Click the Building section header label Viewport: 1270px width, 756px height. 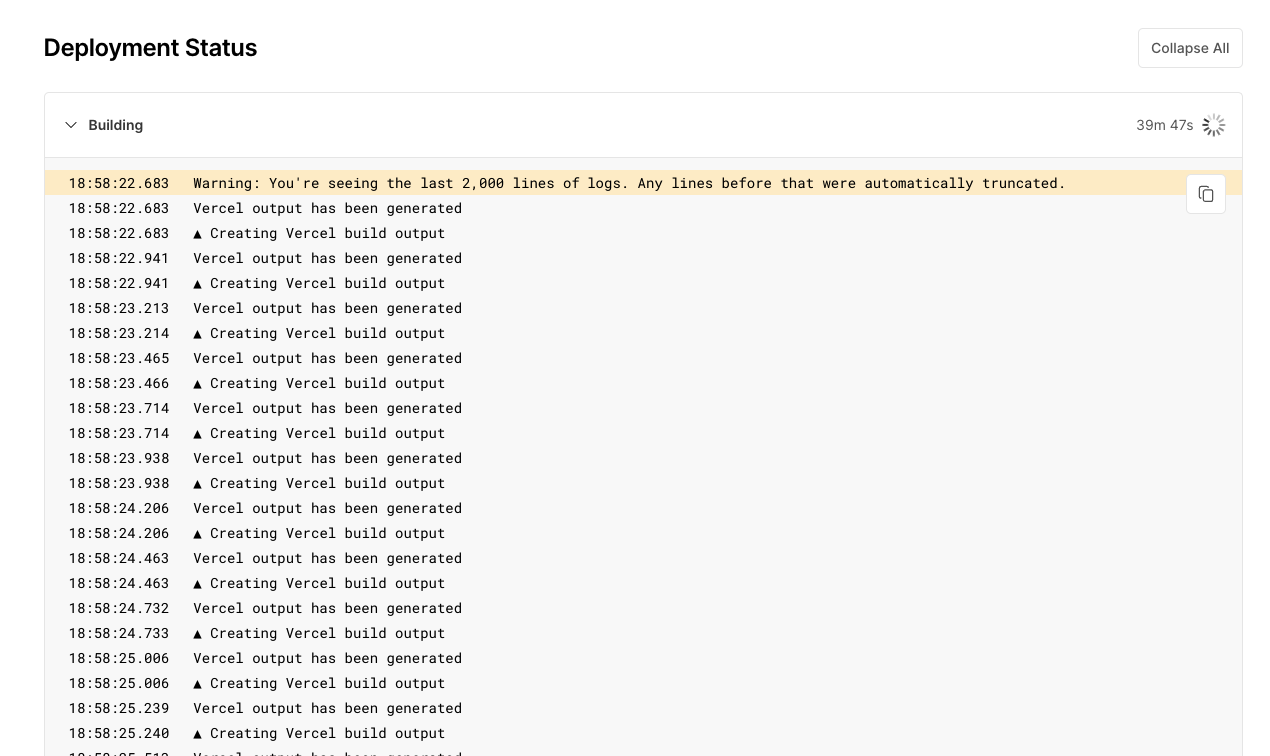click(116, 125)
